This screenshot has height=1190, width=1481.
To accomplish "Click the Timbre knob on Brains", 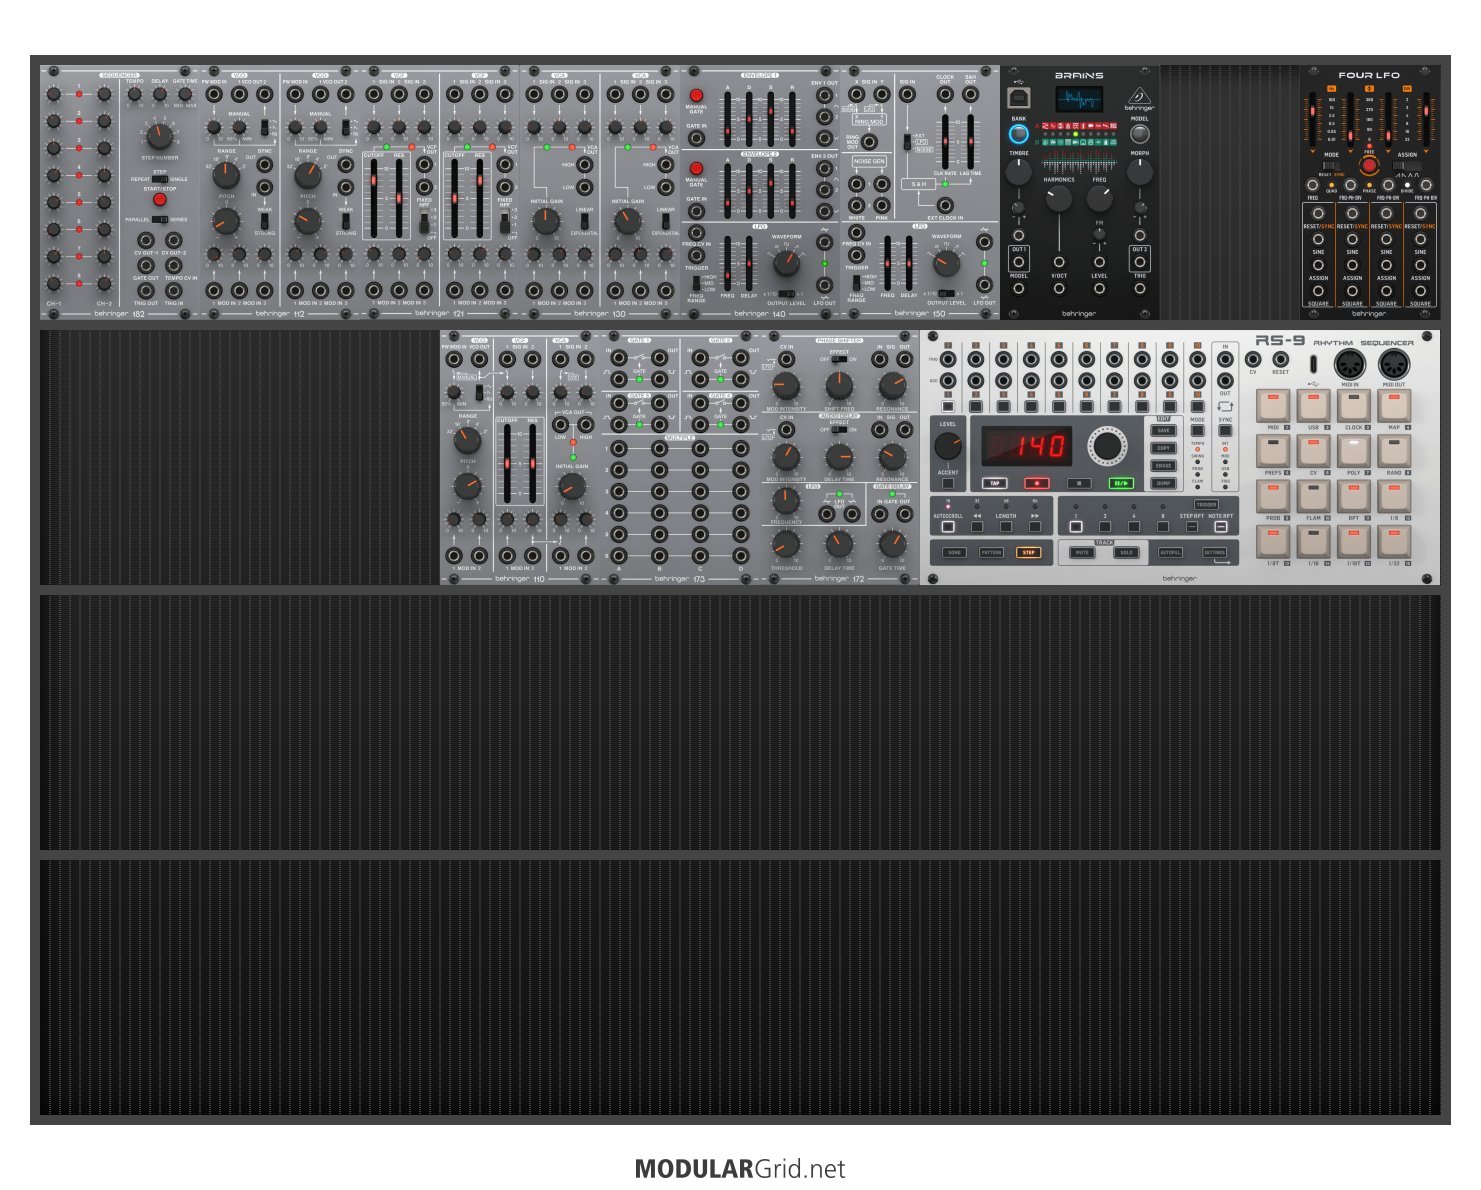I will pyautogui.click(x=1018, y=172).
